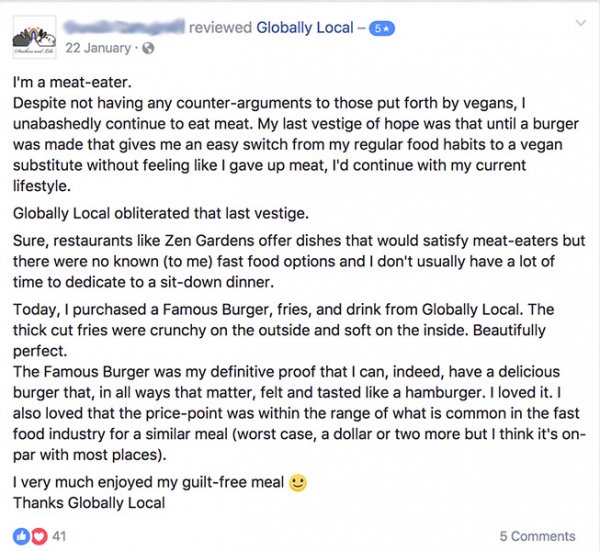
Task: Click the paragraph mentioning Zen Gardens restaurants
Action: [299, 261]
